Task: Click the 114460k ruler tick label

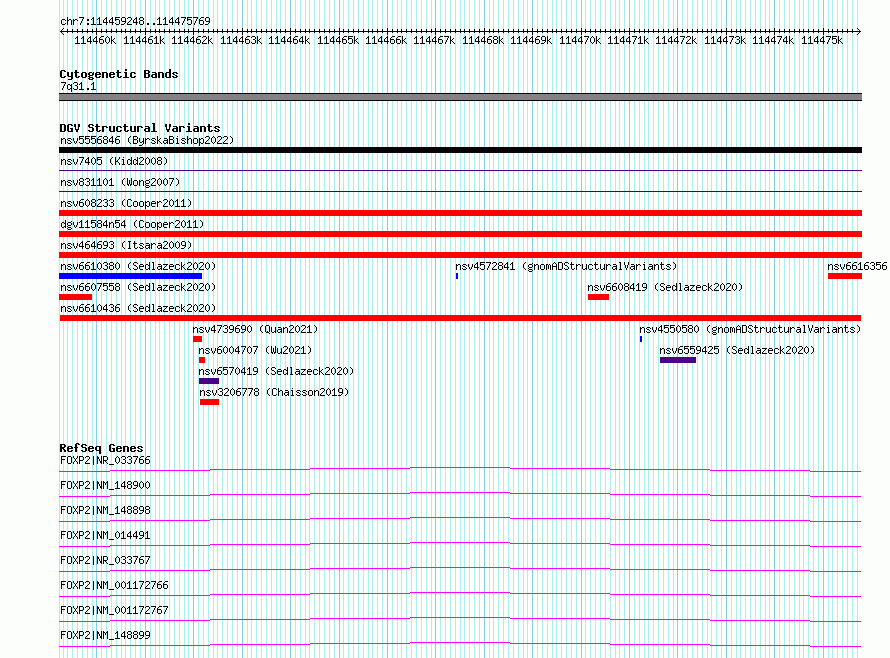Action: pyautogui.click(x=95, y=40)
